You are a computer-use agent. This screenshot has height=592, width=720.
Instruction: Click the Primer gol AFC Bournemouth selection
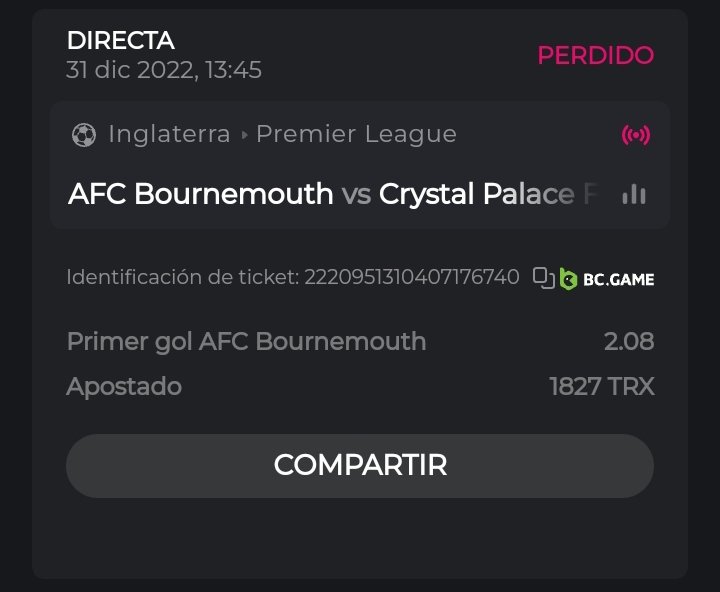pos(246,341)
